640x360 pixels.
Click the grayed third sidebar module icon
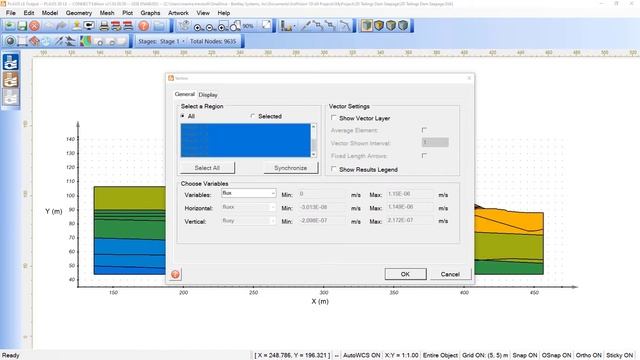(11, 98)
